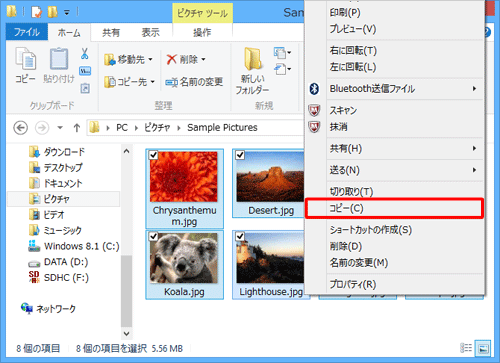Open the ファイル tab

coord(27,32)
